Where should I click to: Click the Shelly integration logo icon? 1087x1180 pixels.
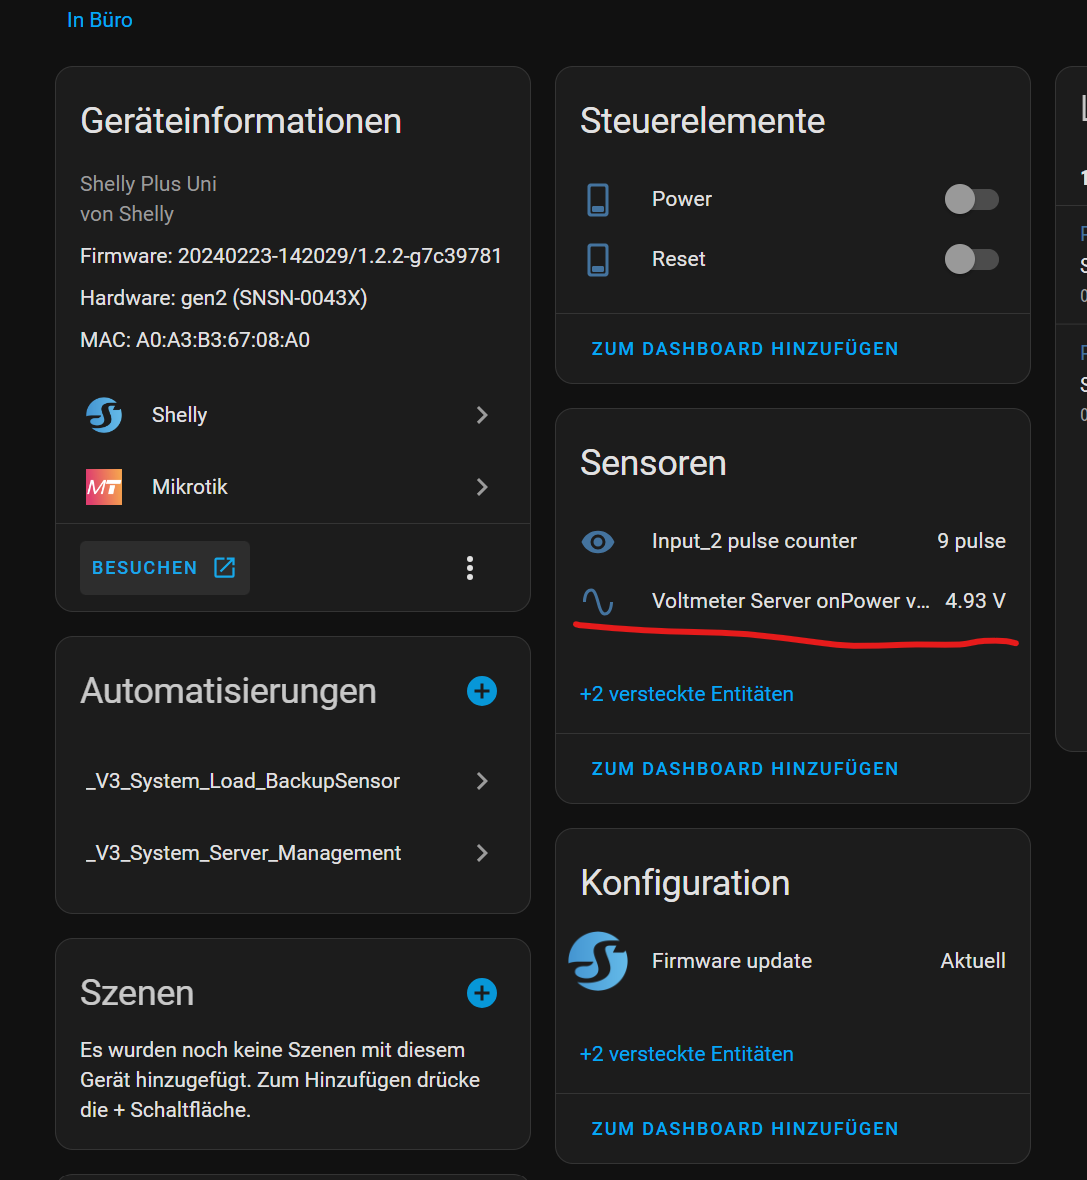[104, 415]
